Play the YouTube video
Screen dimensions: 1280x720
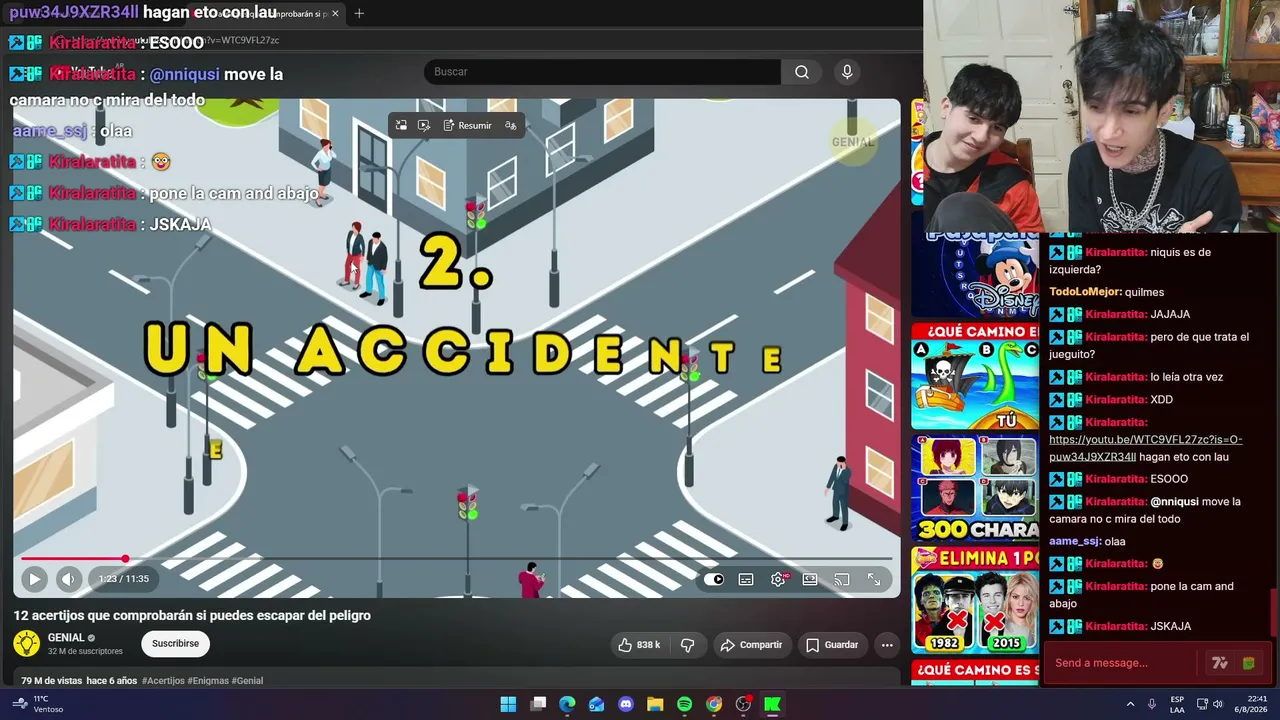point(34,579)
